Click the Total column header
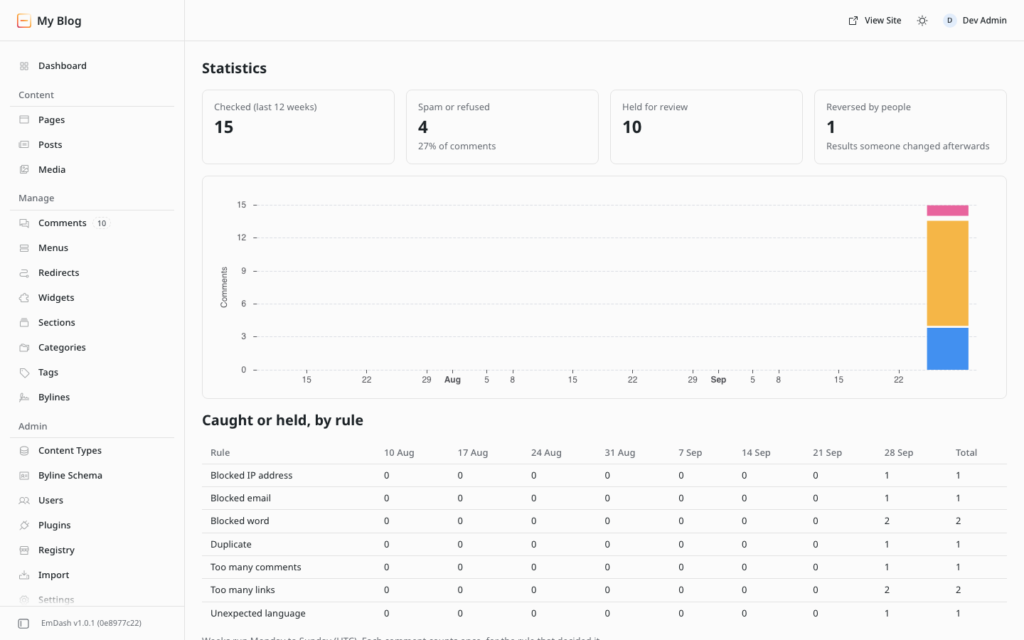Screen dimensions: 1024x640 click(966, 453)
